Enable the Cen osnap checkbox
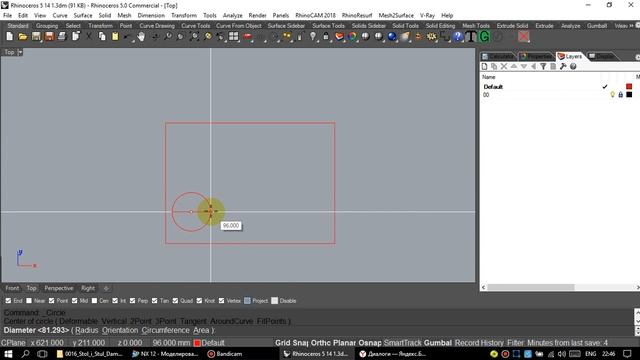 pos(94,300)
